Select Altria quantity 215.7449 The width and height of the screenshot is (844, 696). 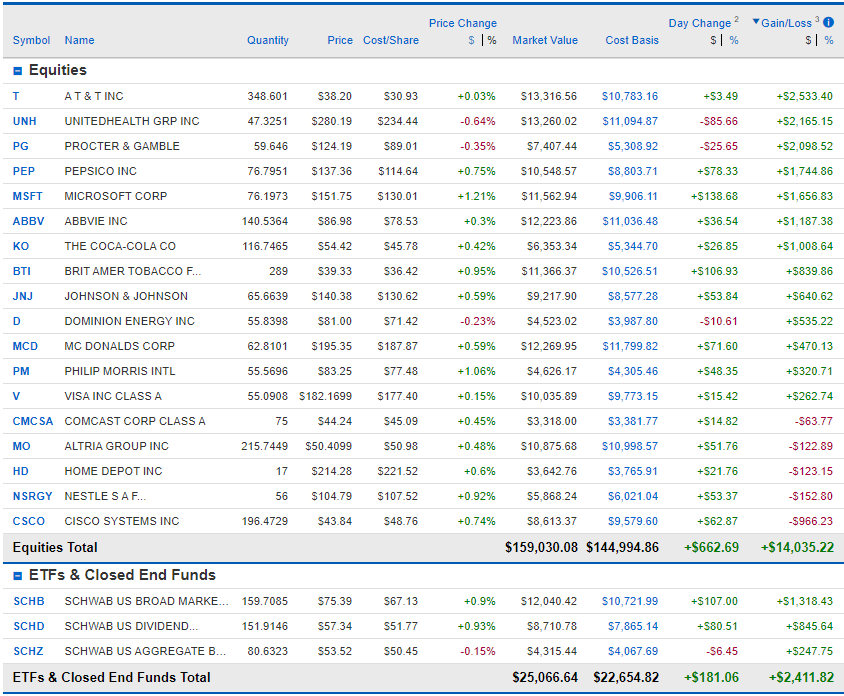[x=264, y=447]
